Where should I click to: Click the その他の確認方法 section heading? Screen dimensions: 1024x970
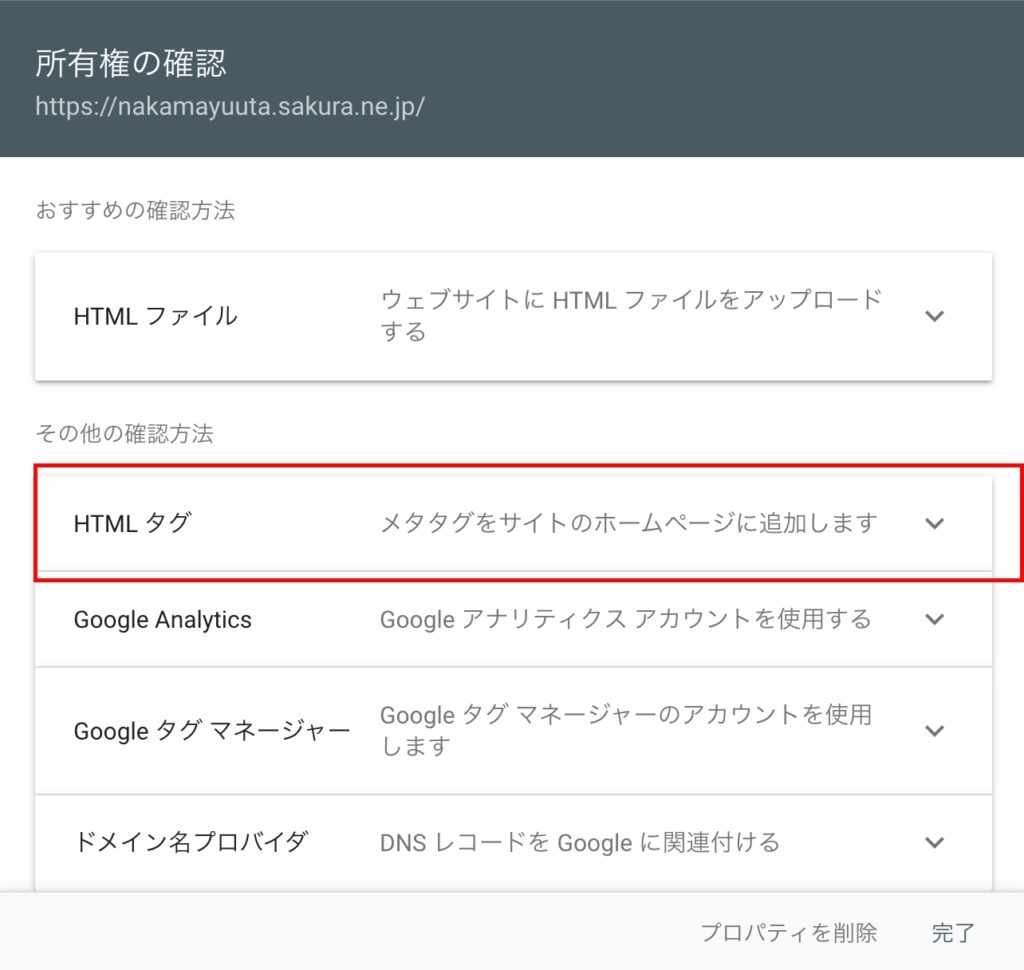[124, 434]
